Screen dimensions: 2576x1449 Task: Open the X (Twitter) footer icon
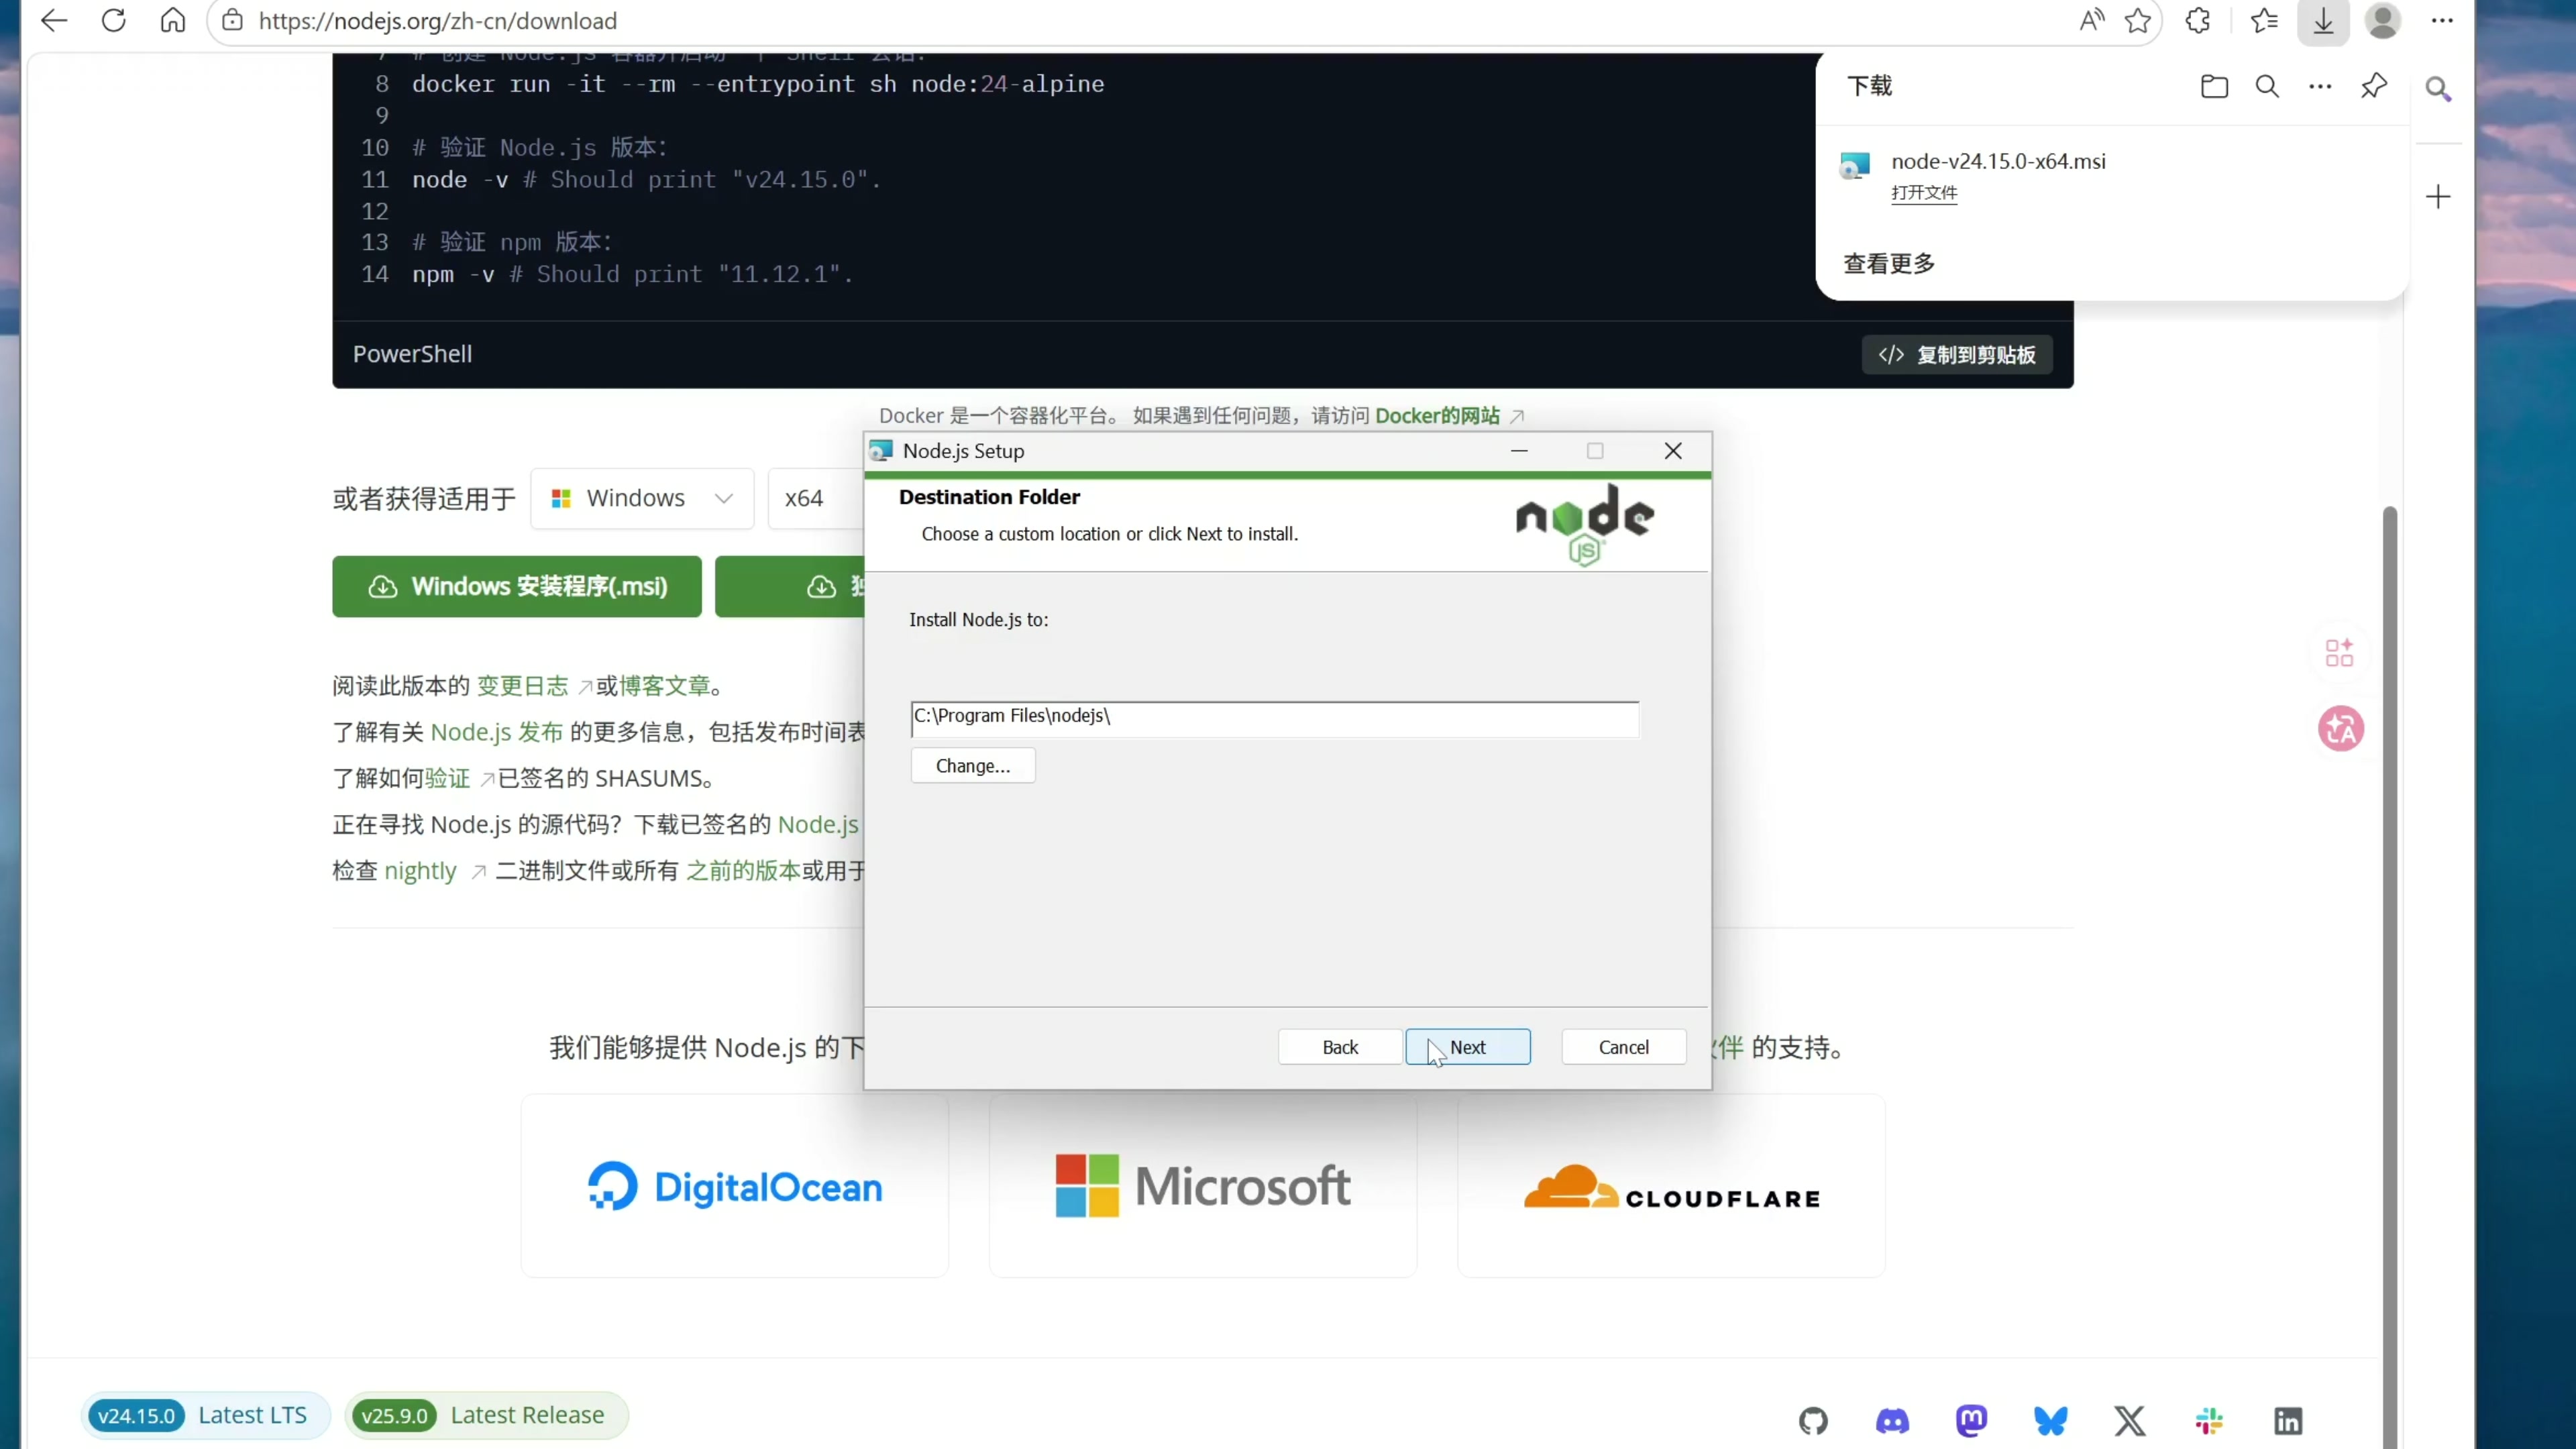coord(2129,1421)
